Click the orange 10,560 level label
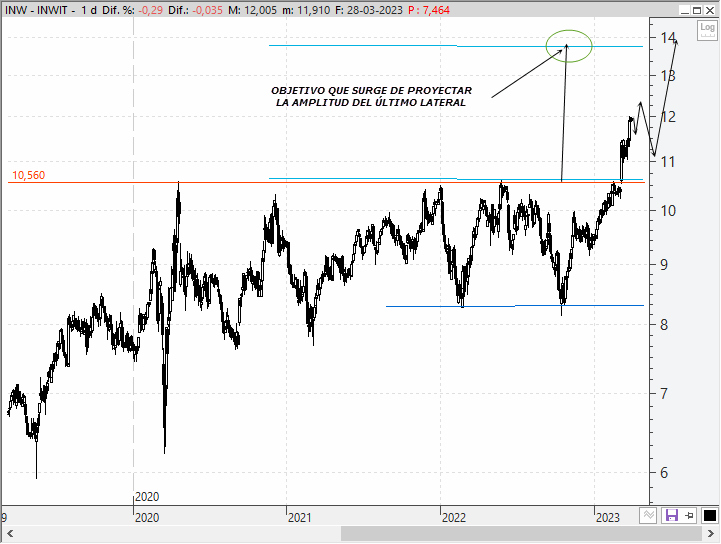The height and width of the screenshot is (544, 721). point(29,175)
